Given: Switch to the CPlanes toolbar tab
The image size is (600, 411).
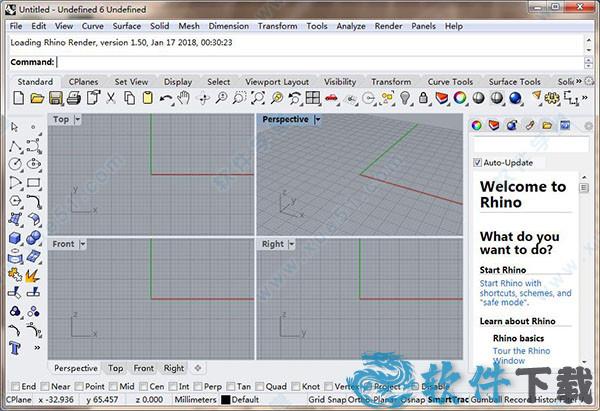Looking at the screenshot, I should click(x=83, y=82).
